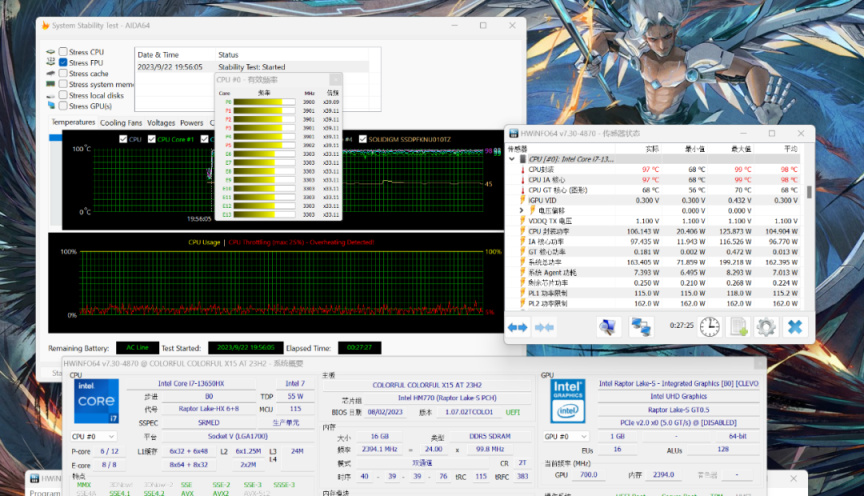Click the Intel Graphics logo in GPU section
864x496 pixels.
click(568, 401)
